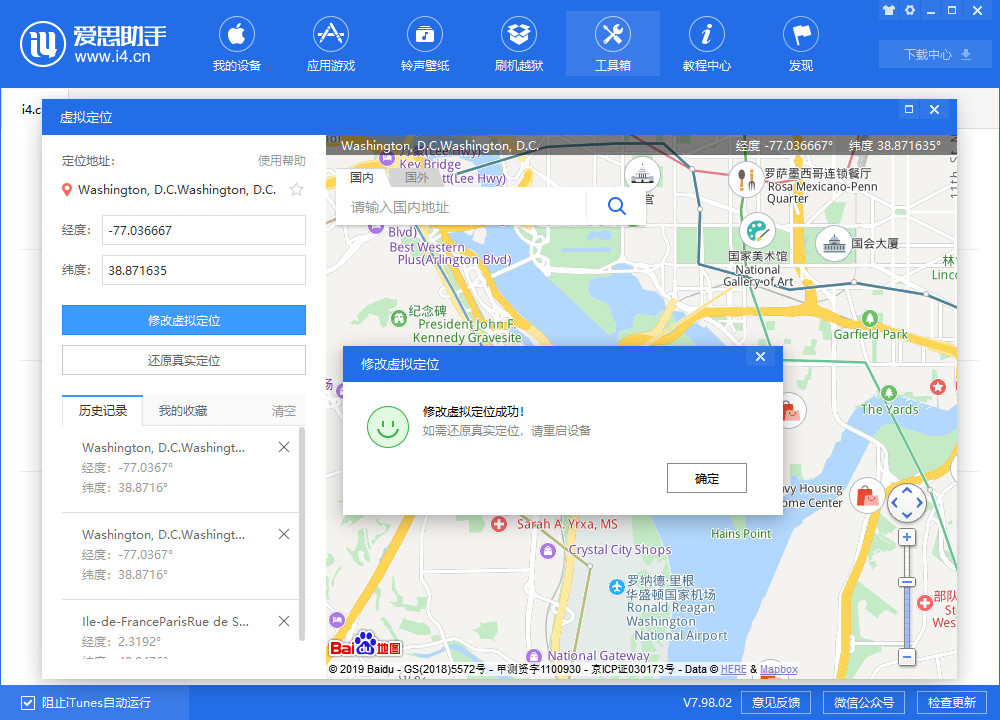Open the Discover (发现) section
Screen dimensions: 1000x720
click(800, 45)
